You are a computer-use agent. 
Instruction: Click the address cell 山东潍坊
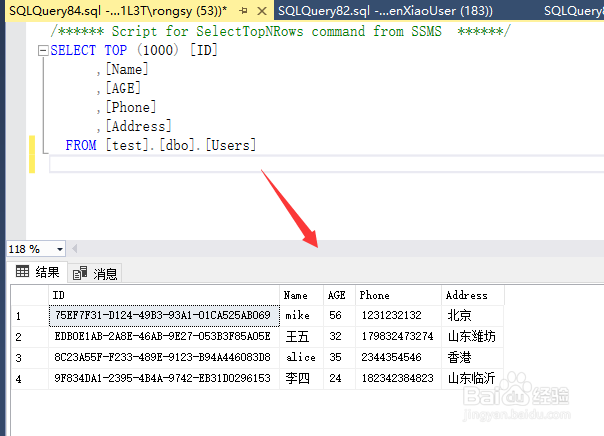473,337
